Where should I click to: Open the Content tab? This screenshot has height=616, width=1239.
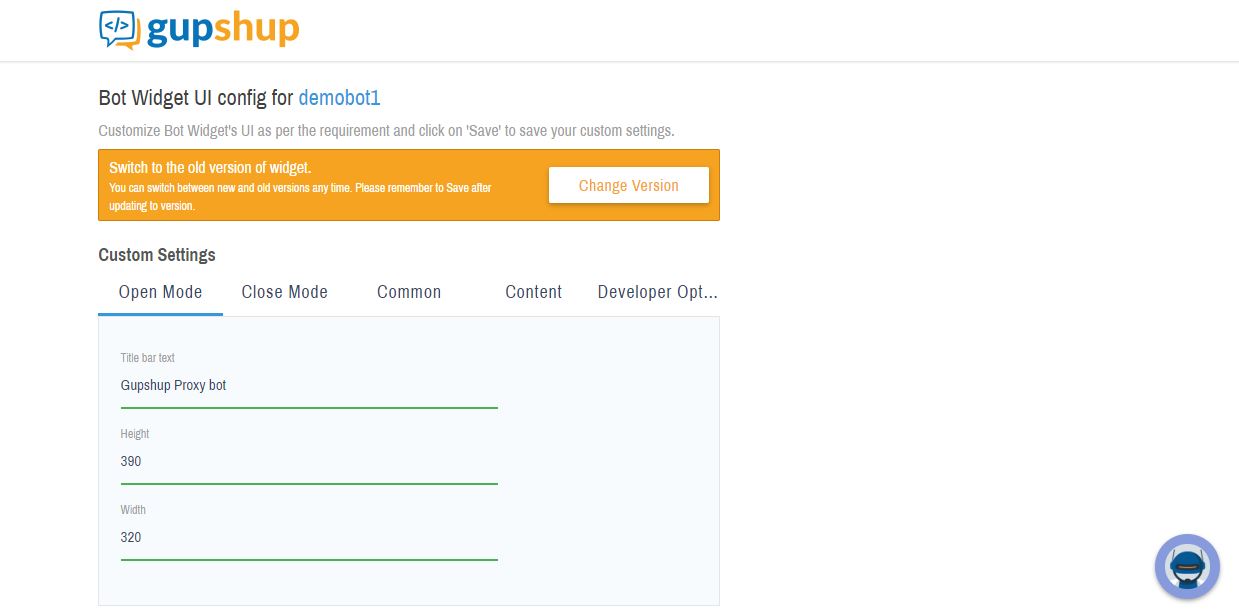pyautogui.click(x=533, y=292)
